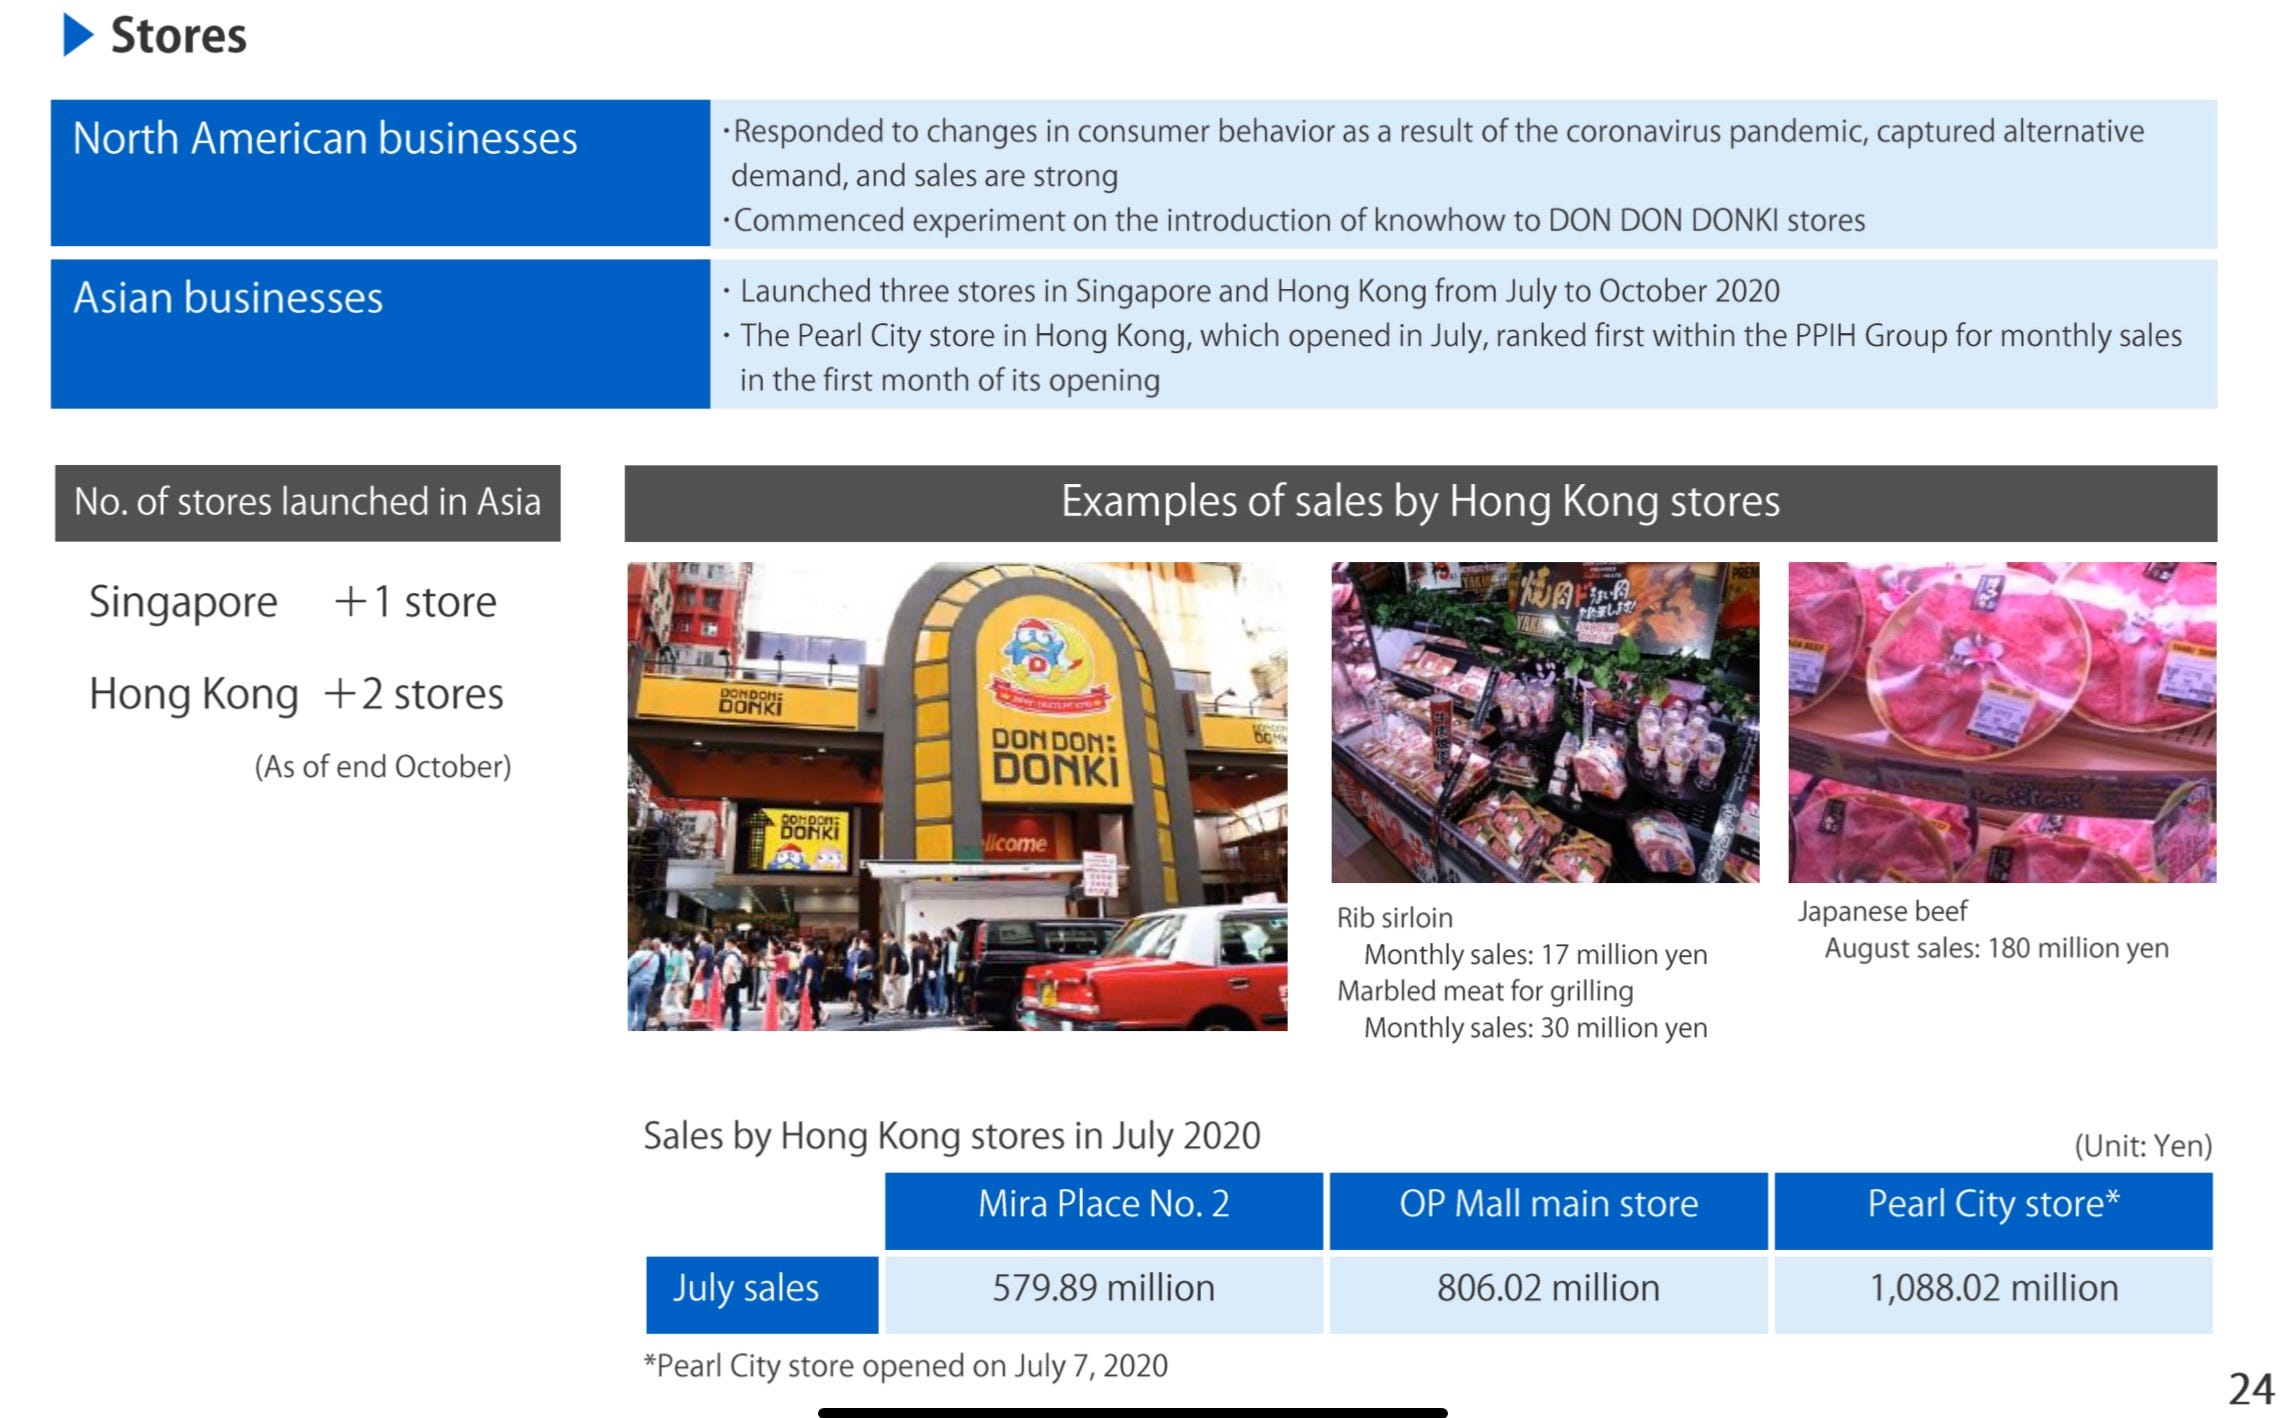Screen dimensions: 2291x1418
Task: Select the "Hong Kong +2 stores" line
Action: point(296,694)
